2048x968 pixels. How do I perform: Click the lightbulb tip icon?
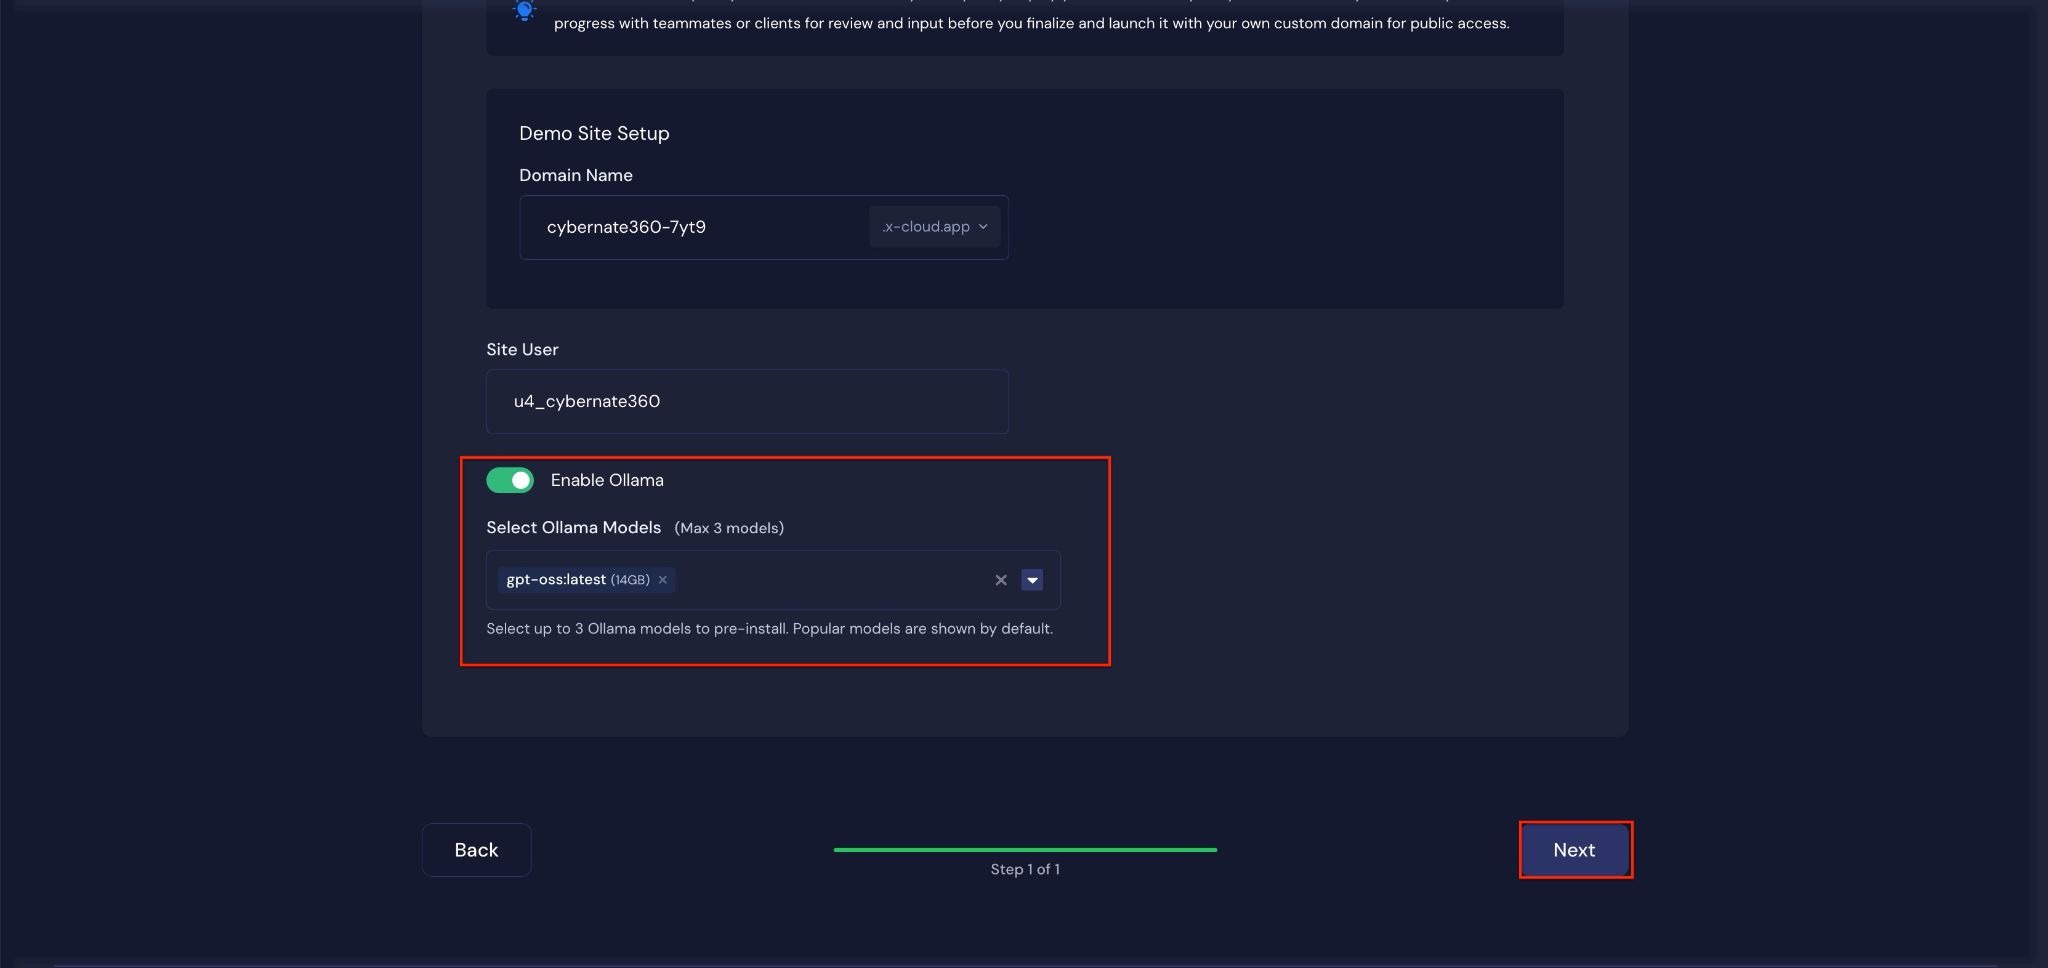point(524,13)
